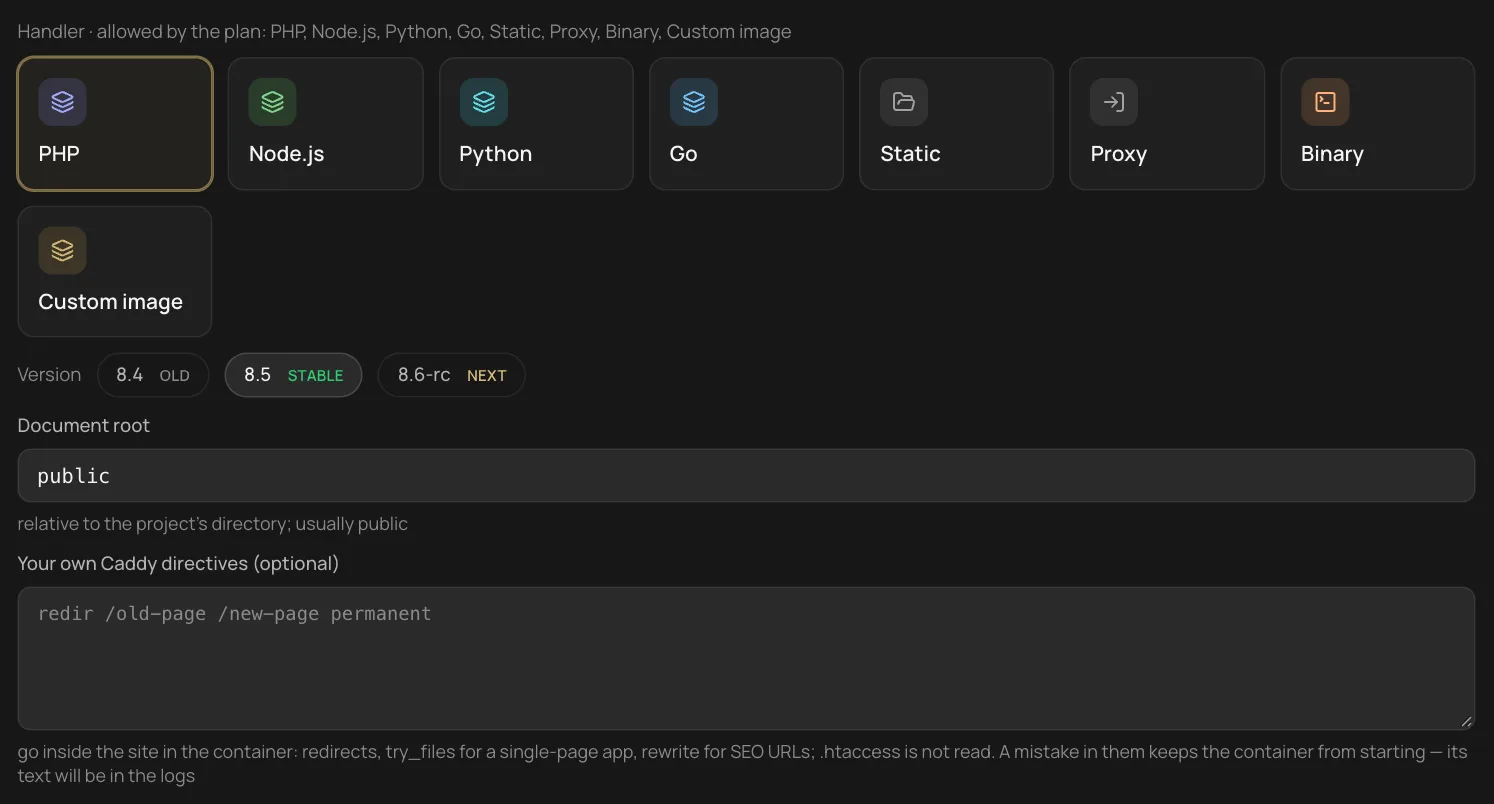Pick the Proxy handler label
This screenshot has width=1494, height=804.
click(1118, 154)
